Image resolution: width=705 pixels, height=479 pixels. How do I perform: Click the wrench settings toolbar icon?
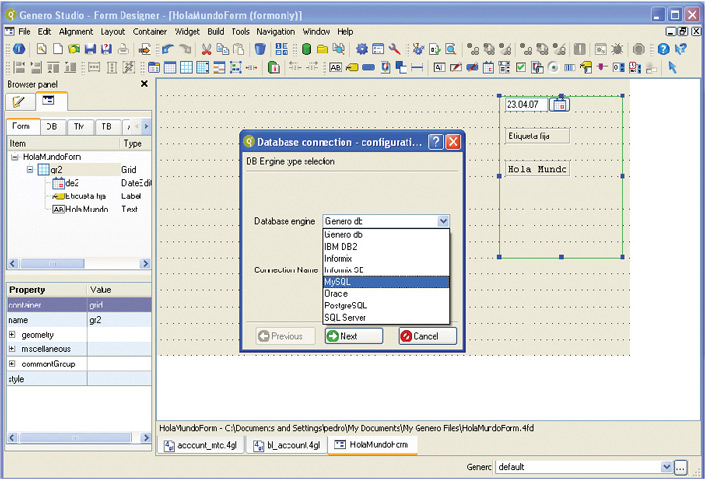click(395, 49)
